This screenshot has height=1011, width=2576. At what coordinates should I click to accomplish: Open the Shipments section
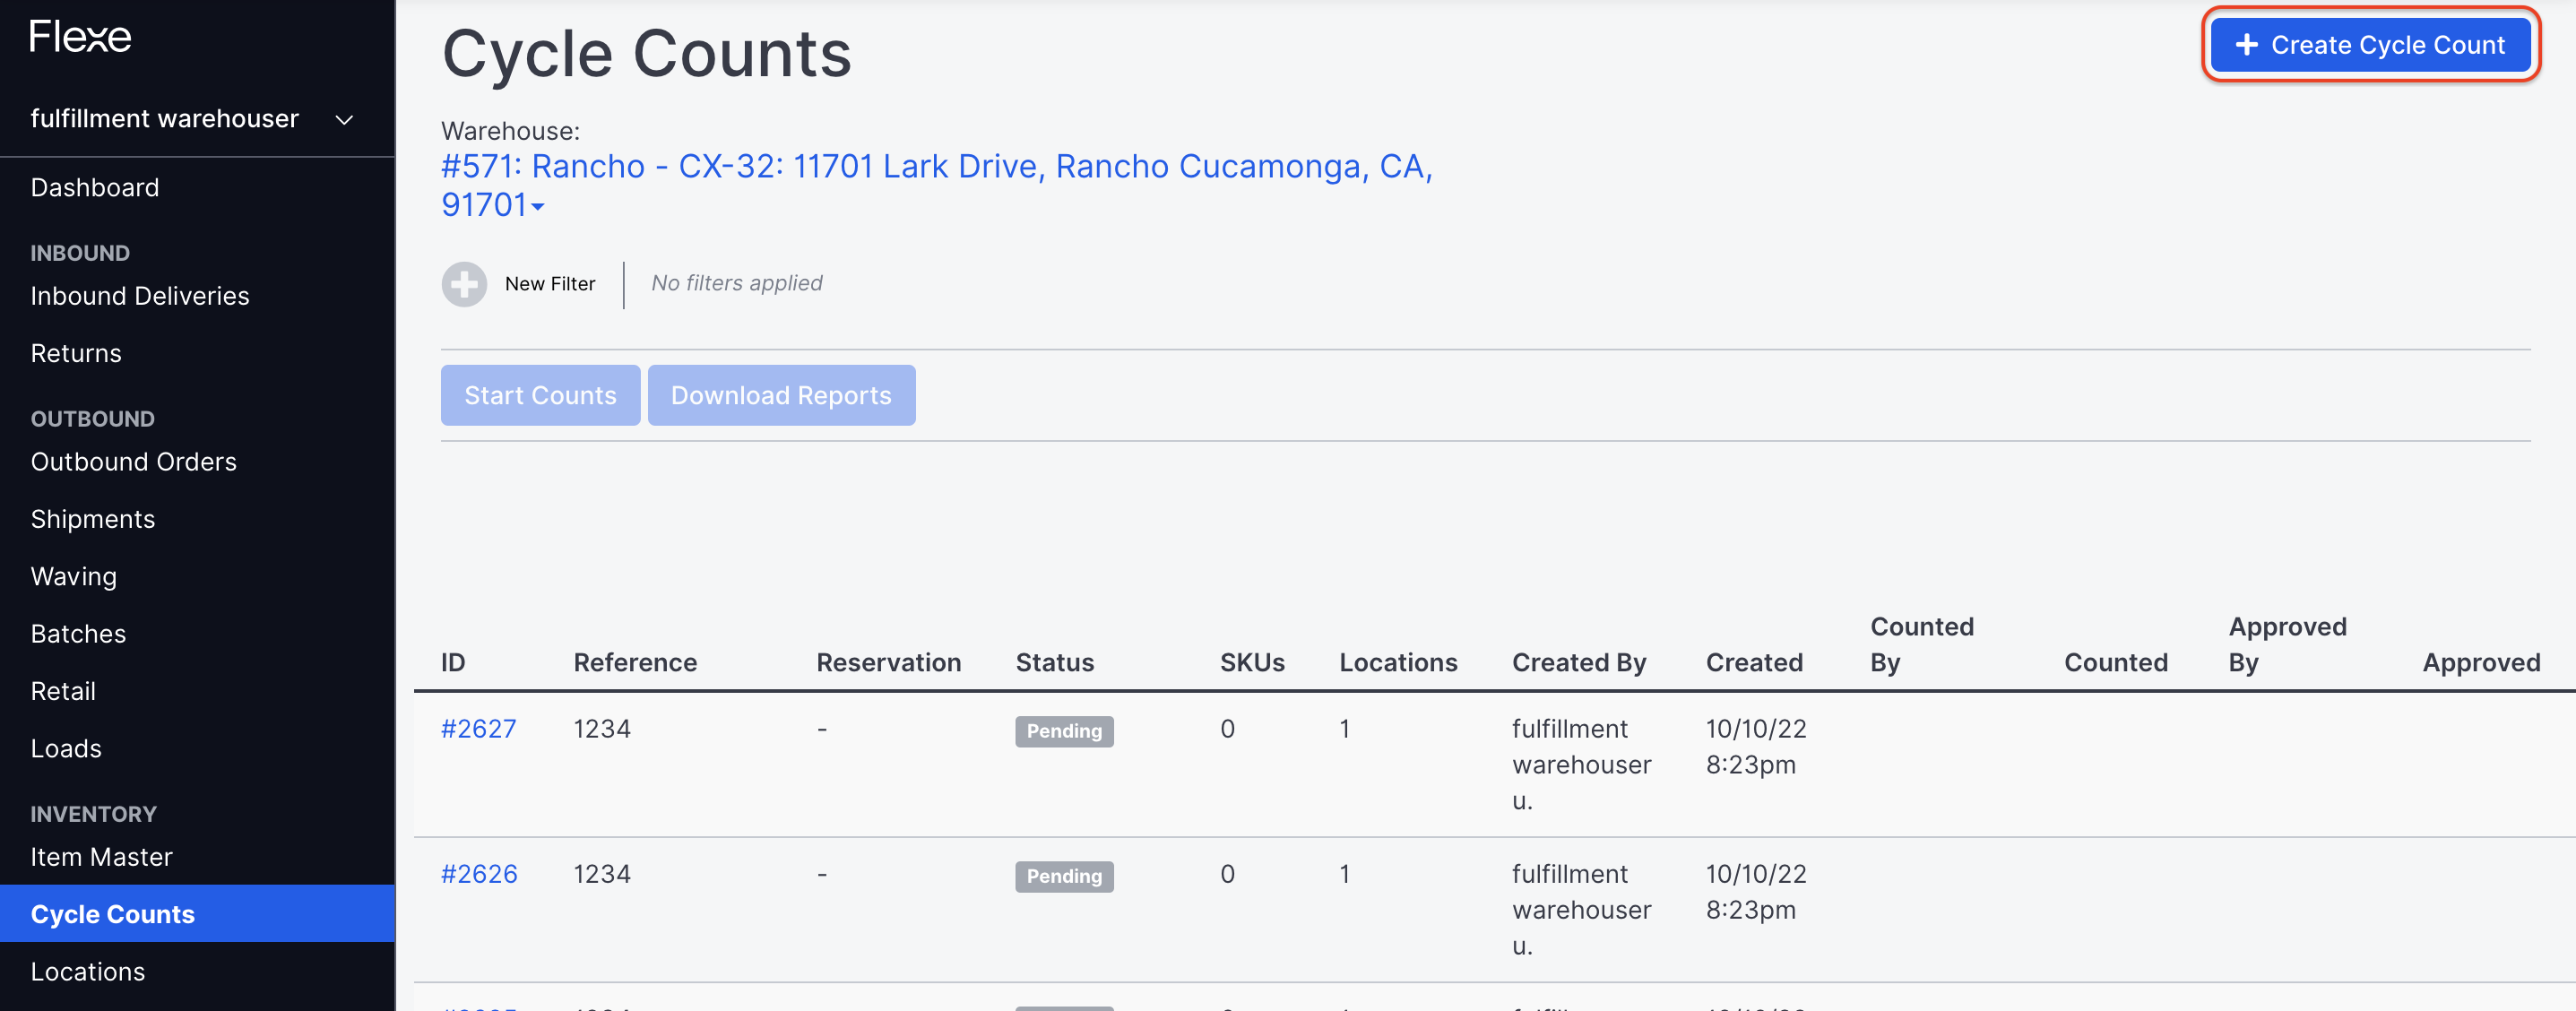coord(93,518)
